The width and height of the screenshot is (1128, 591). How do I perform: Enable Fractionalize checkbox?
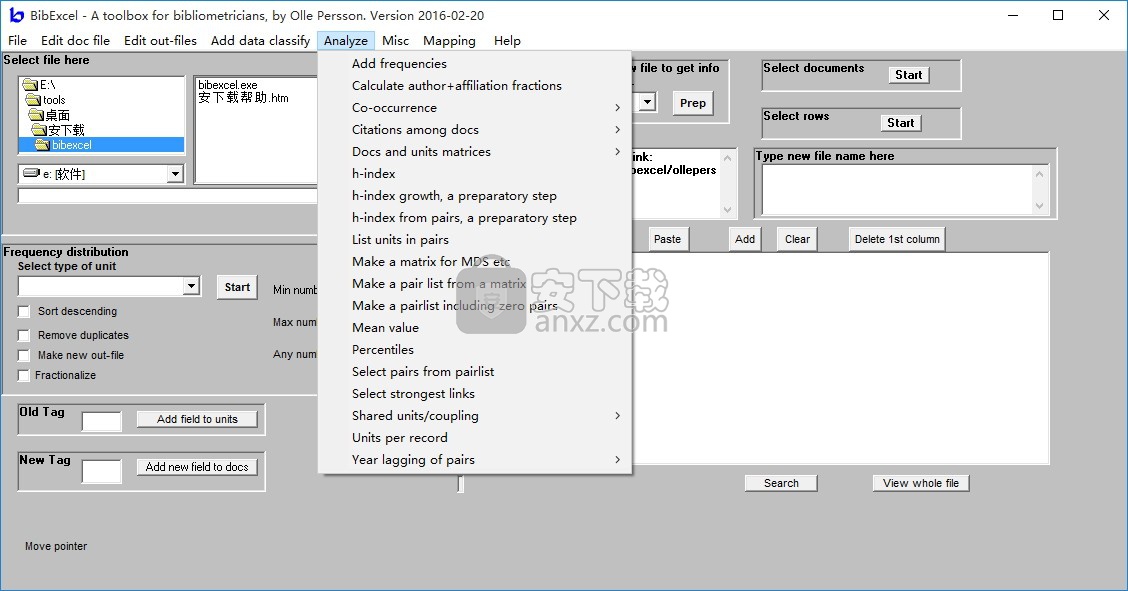(24, 375)
